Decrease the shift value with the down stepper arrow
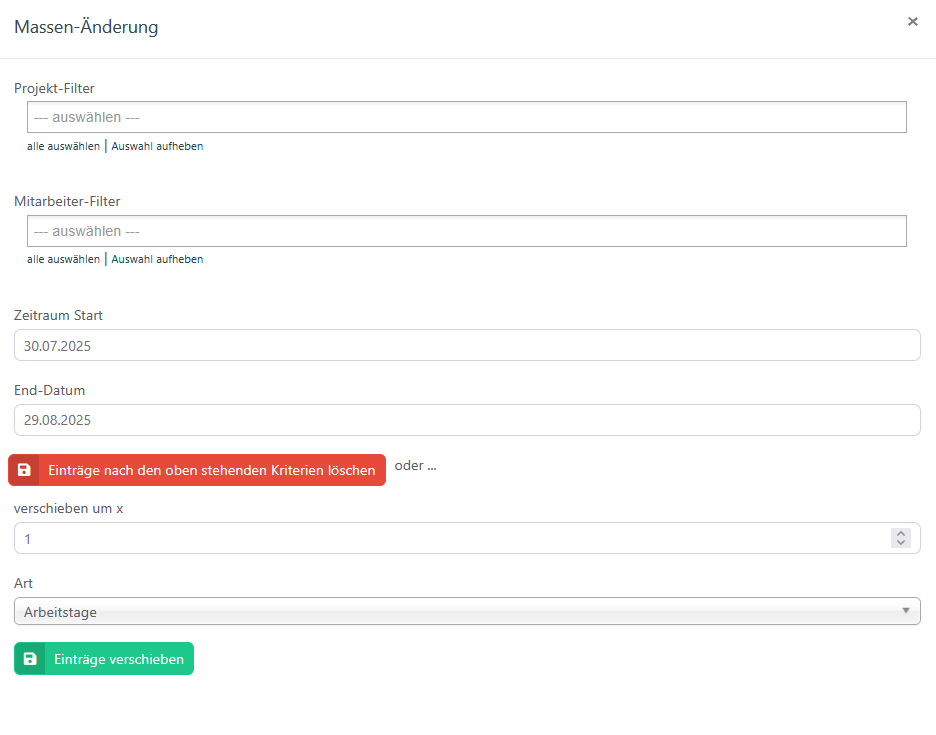 901,542
